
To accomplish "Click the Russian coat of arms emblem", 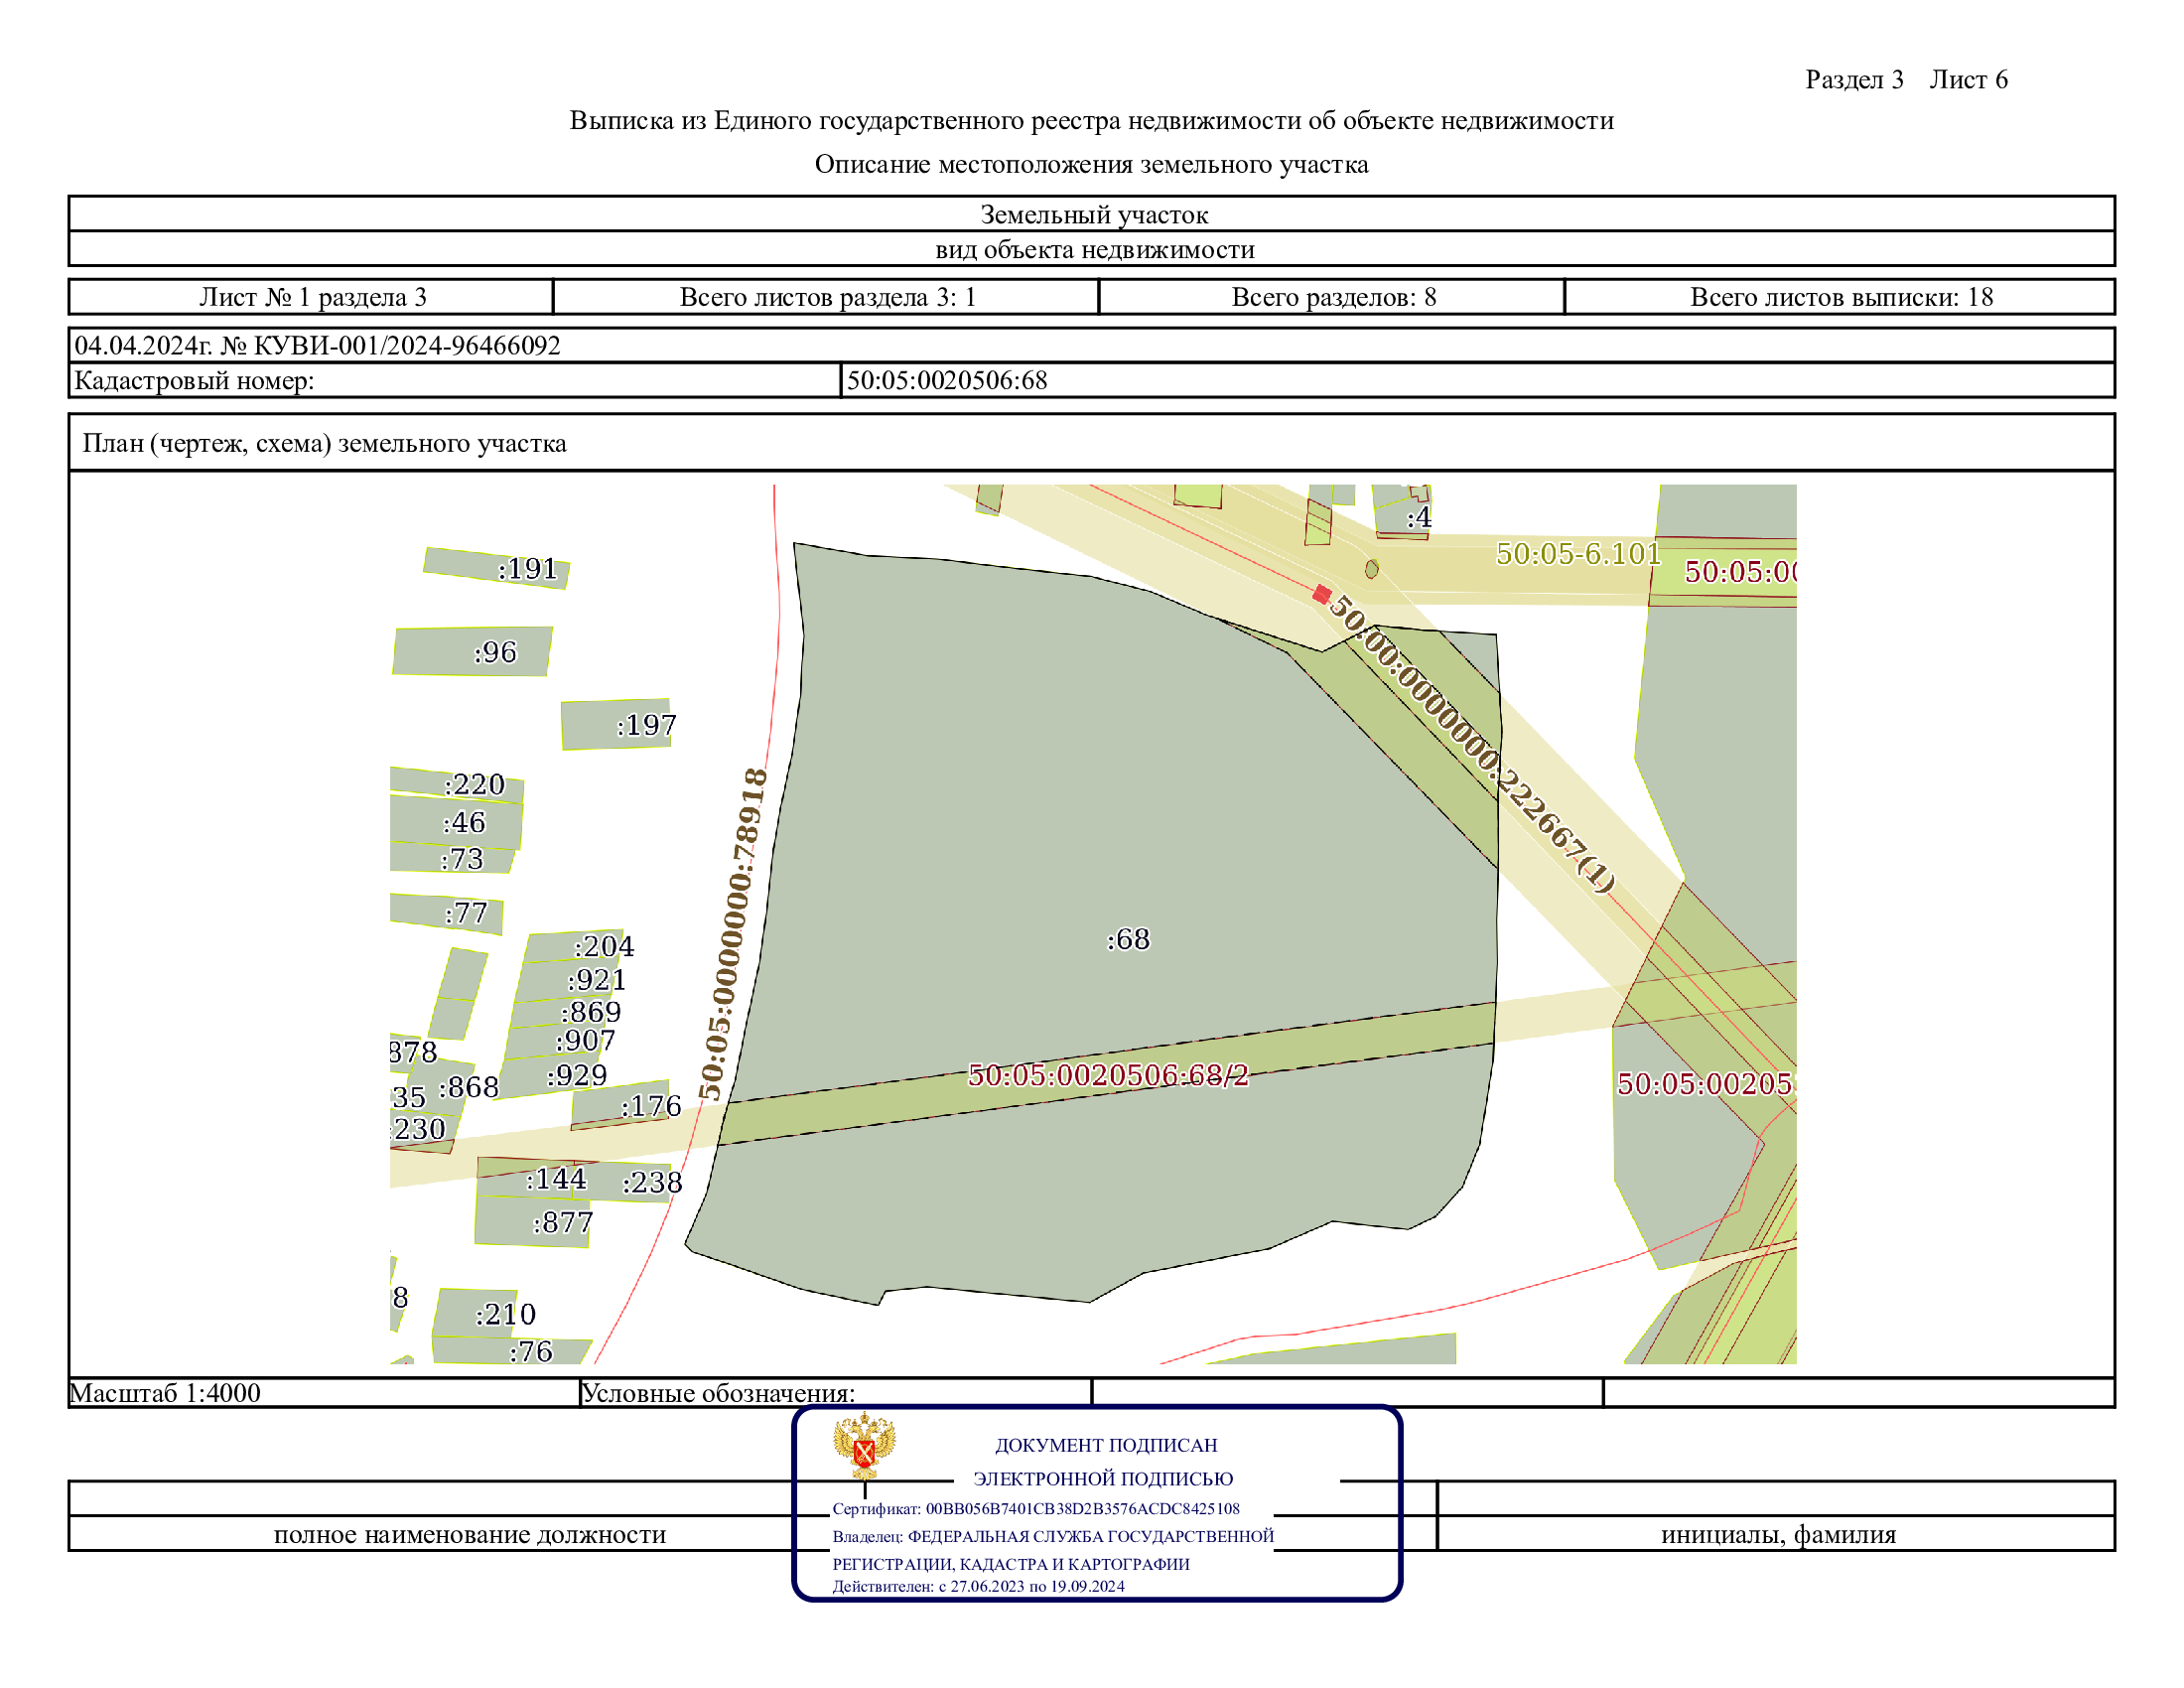I will pos(864,1446).
